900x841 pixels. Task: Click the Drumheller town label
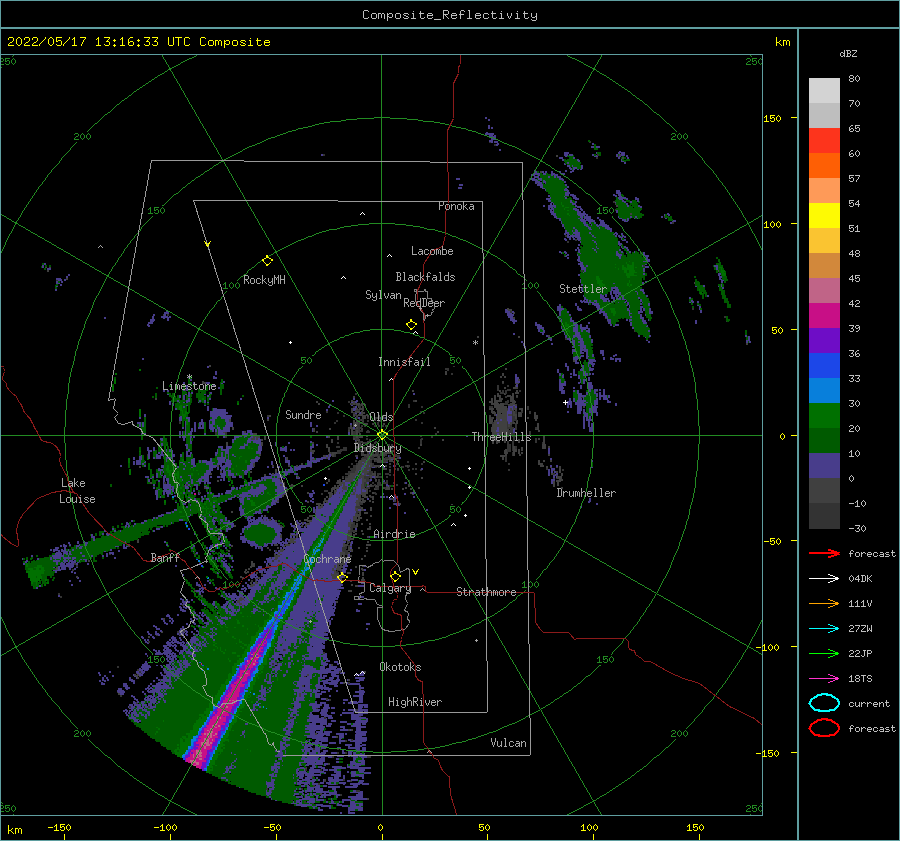[586, 493]
